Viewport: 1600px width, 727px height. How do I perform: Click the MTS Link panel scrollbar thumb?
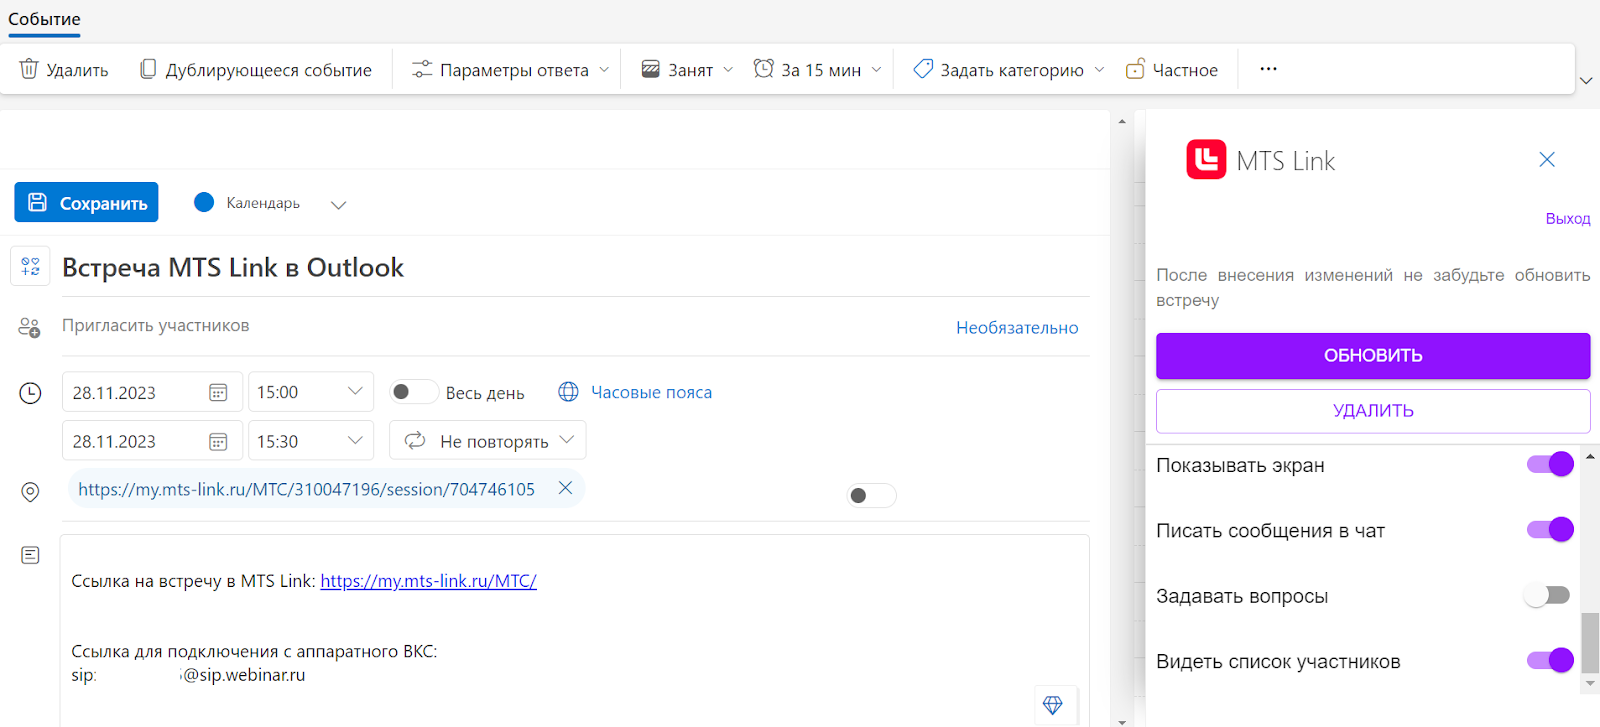pyautogui.click(x=1590, y=644)
